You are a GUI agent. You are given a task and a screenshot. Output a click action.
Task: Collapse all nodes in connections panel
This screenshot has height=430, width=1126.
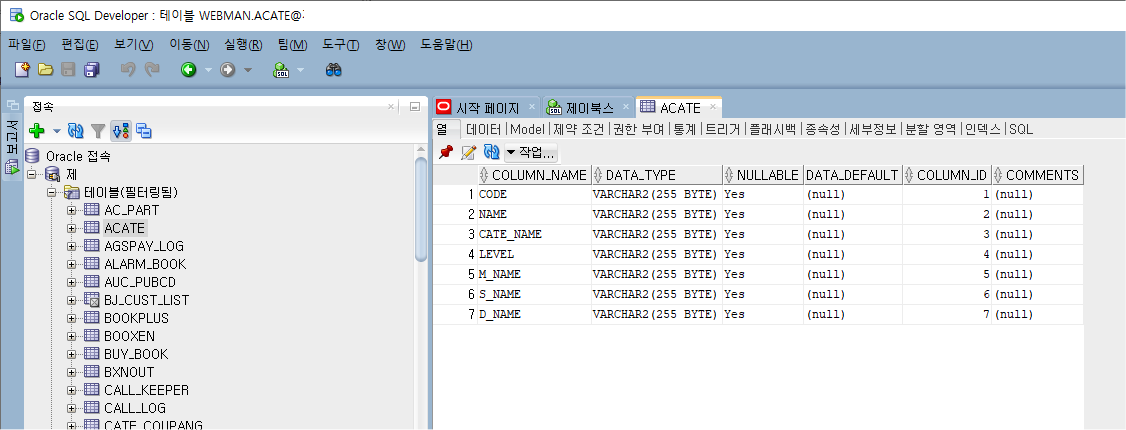pyautogui.click(x=144, y=131)
